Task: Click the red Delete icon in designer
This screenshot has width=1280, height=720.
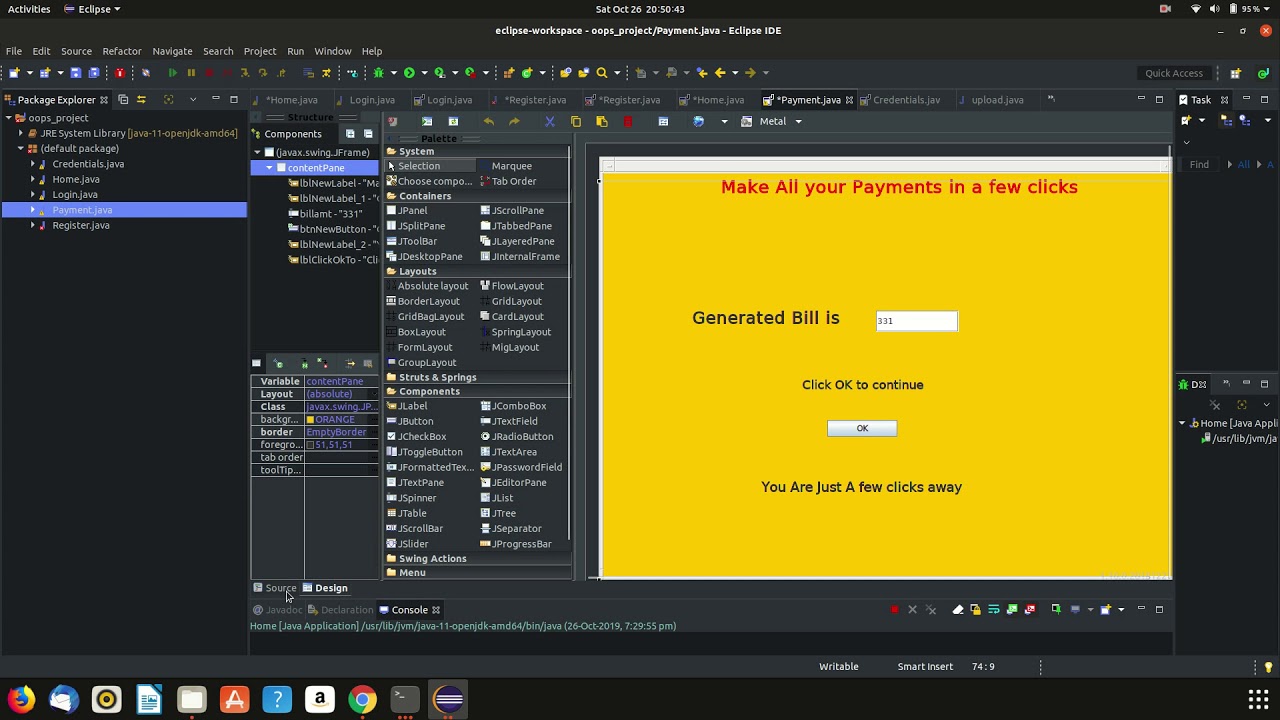Action: pyautogui.click(x=627, y=121)
